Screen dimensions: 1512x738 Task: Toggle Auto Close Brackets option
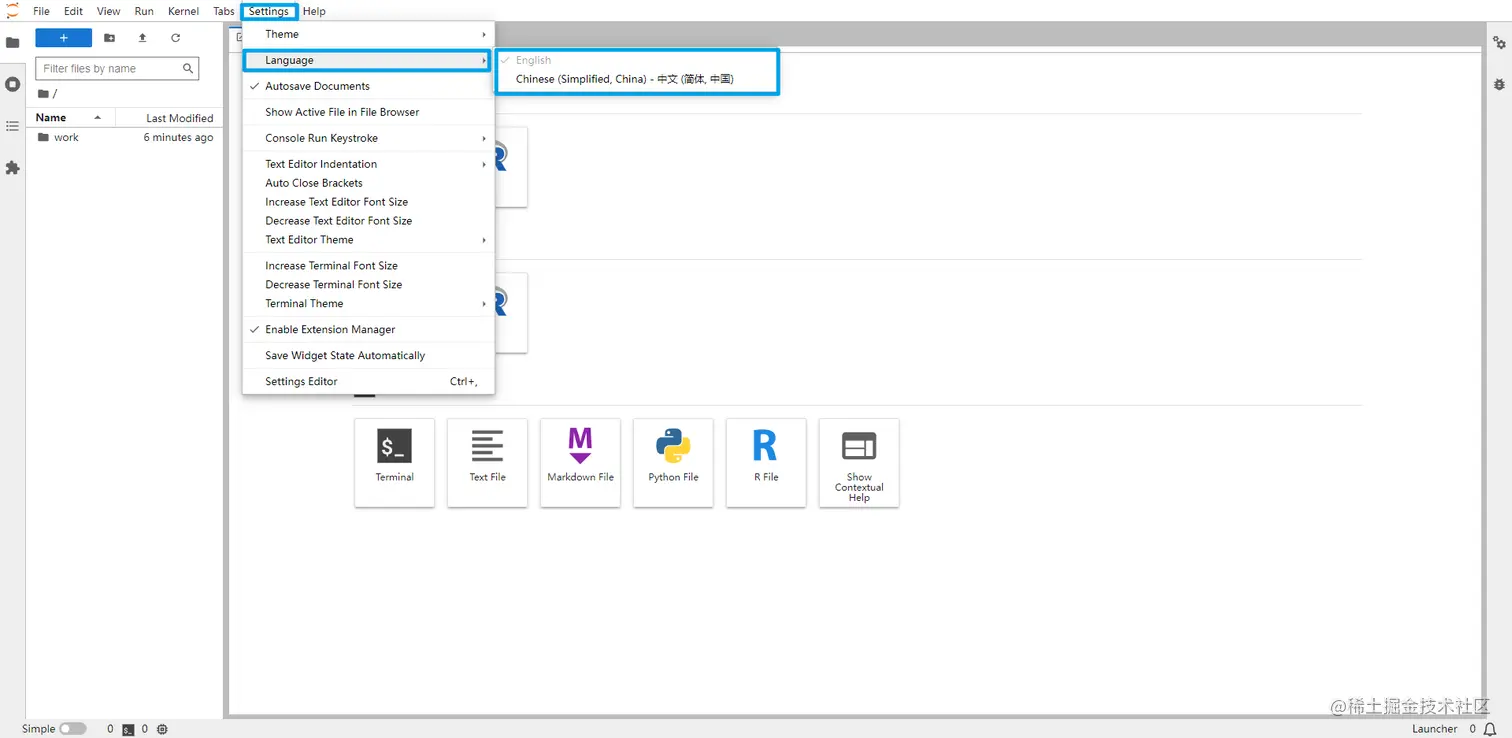[368, 183]
